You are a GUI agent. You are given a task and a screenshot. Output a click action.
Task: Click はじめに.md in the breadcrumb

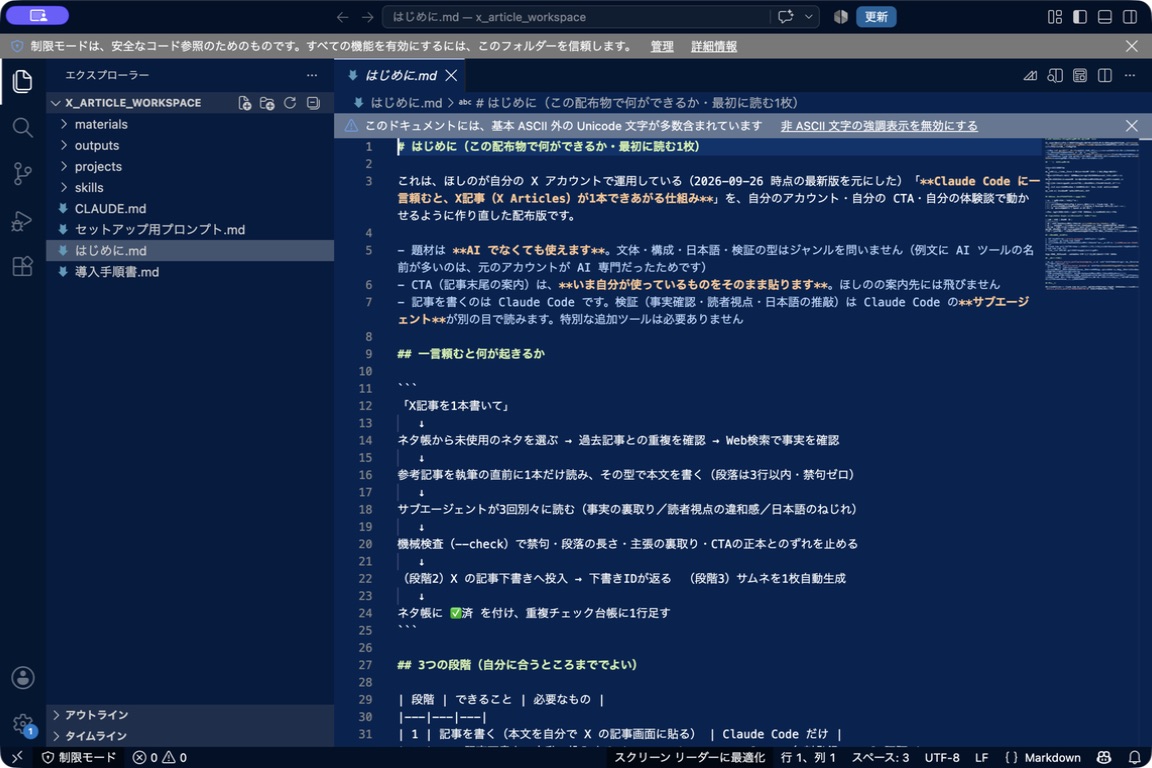click(405, 103)
